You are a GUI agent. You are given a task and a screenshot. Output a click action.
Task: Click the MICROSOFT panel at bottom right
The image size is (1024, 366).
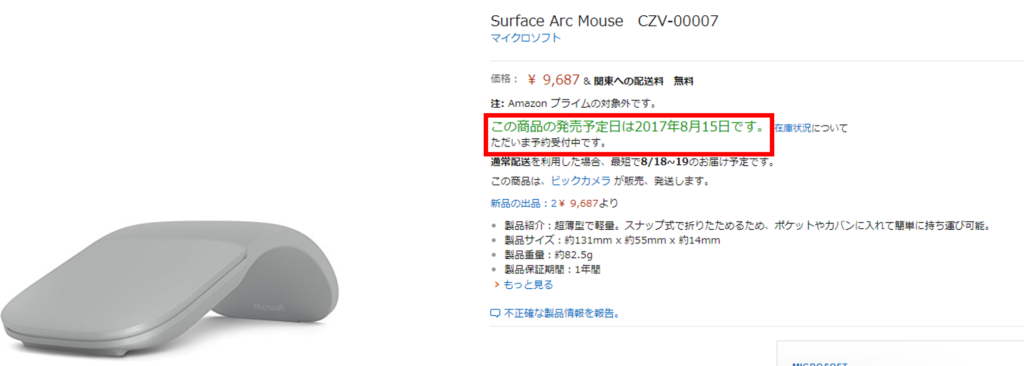(x=900, y=353)
